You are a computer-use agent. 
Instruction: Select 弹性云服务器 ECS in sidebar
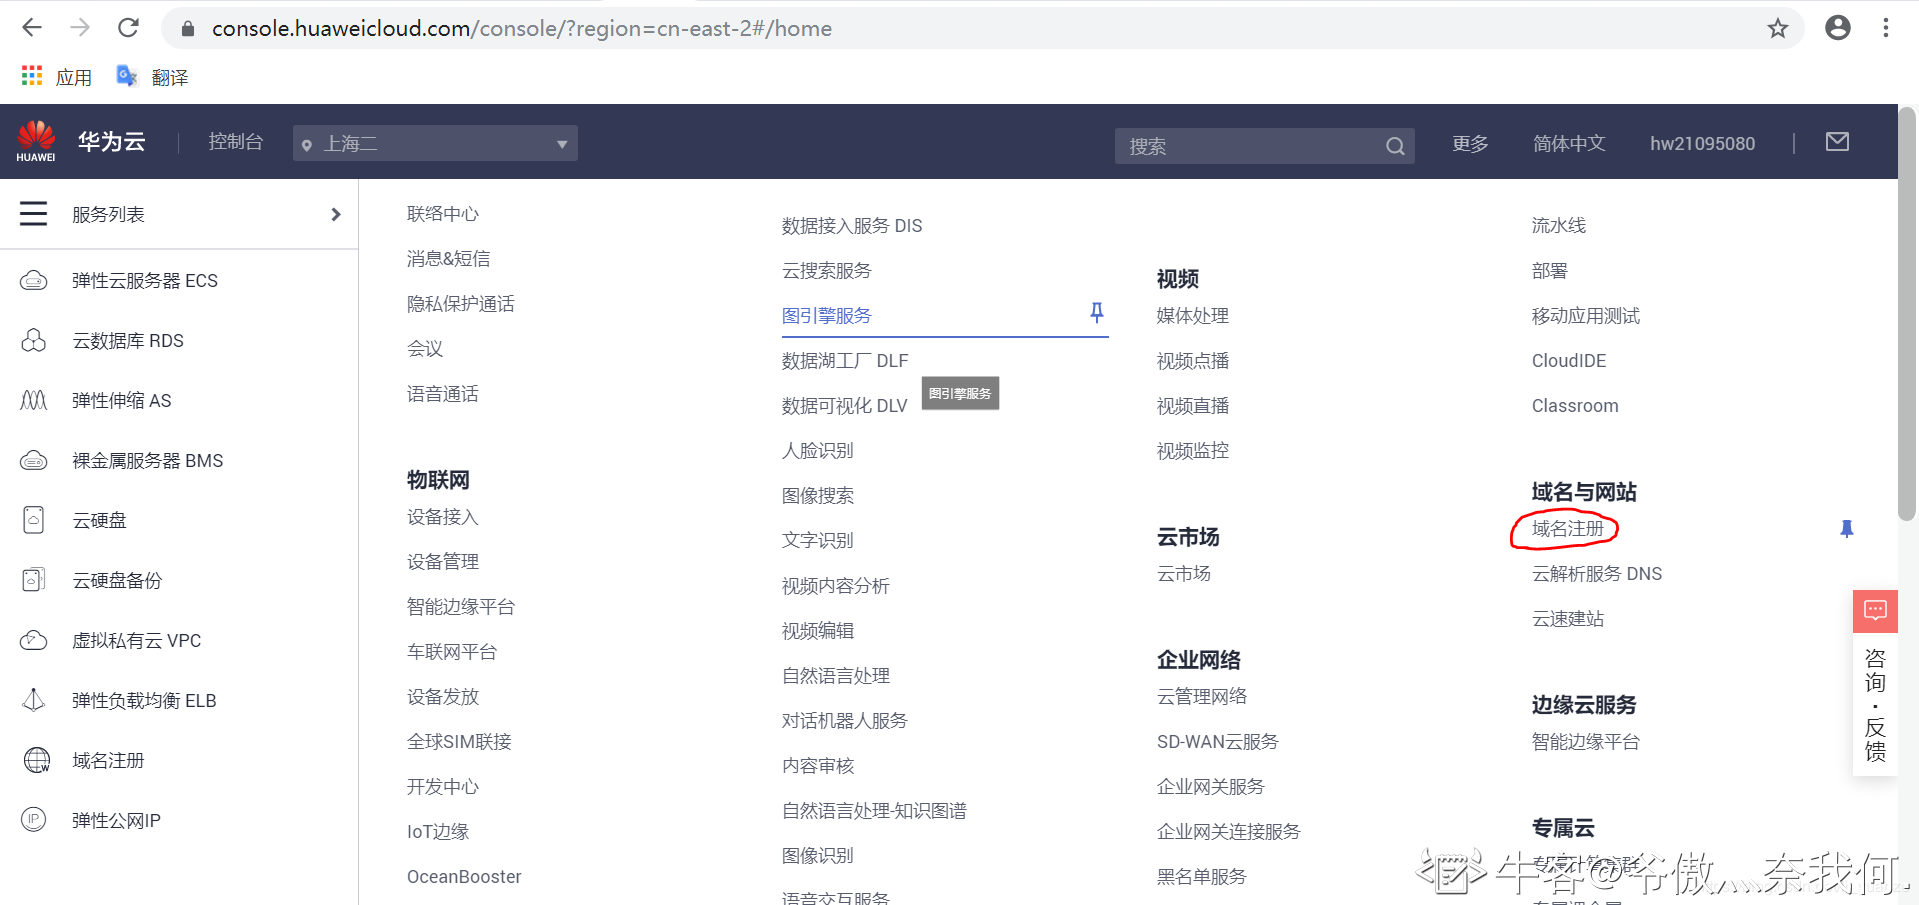click(x=145, y=281)
